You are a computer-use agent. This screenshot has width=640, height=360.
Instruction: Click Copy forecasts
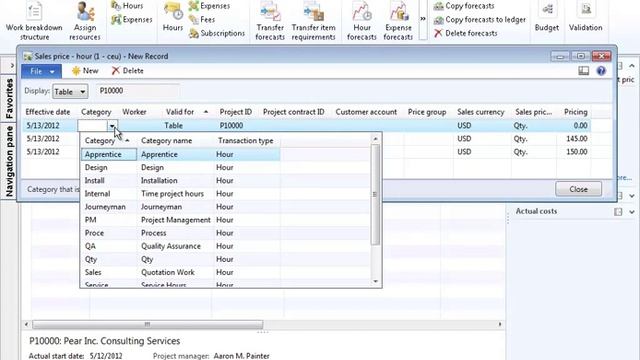[x=464, y=6]
